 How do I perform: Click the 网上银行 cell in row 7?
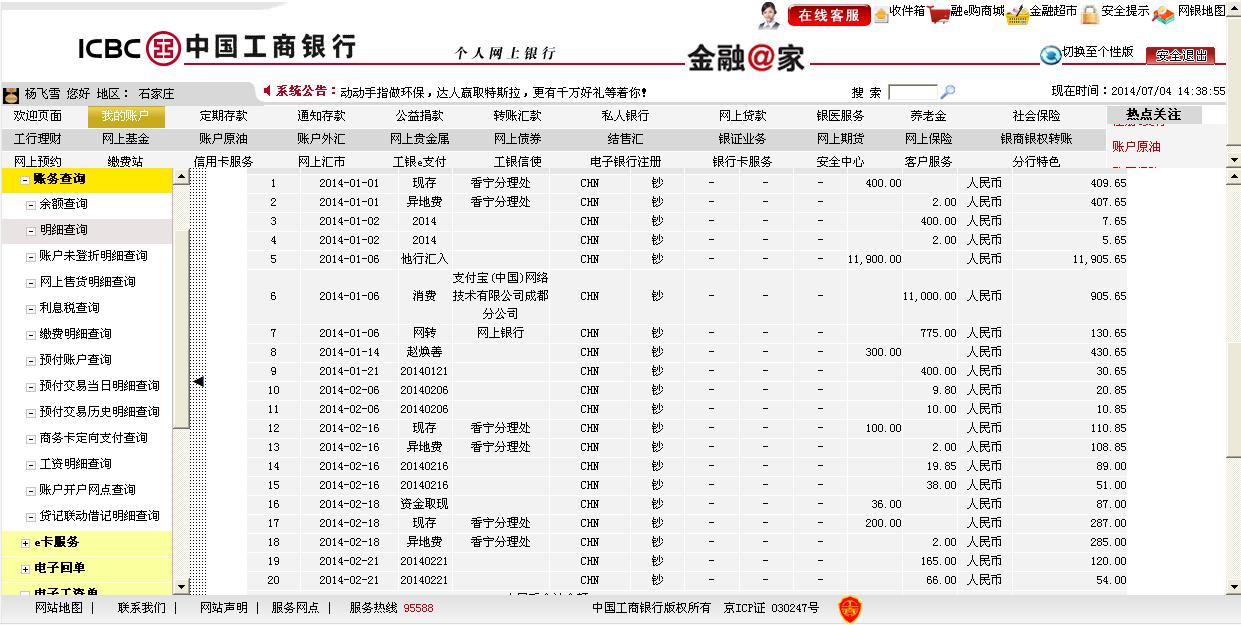(500, 333)
